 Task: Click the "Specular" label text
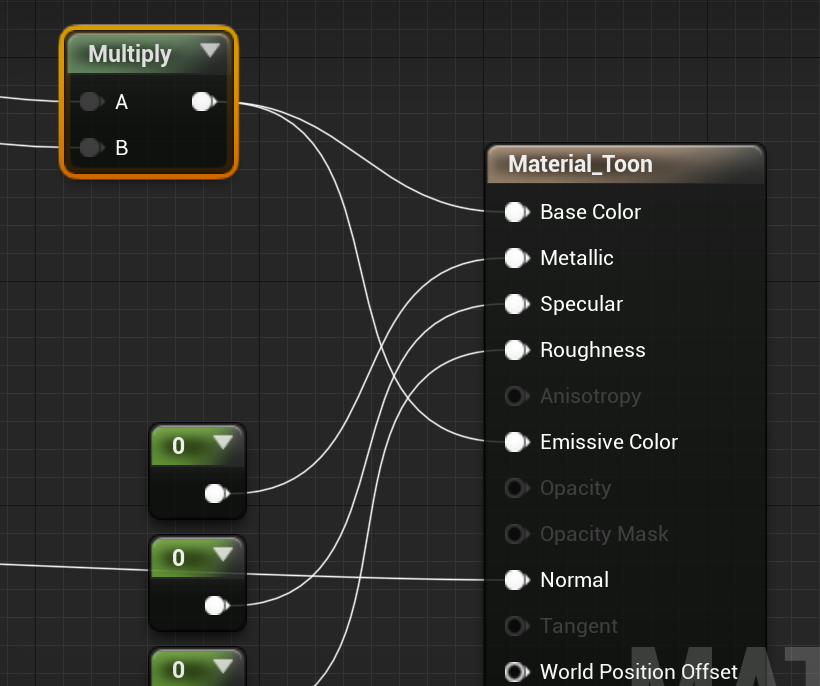pyautogui.click(x=582, y=304)
